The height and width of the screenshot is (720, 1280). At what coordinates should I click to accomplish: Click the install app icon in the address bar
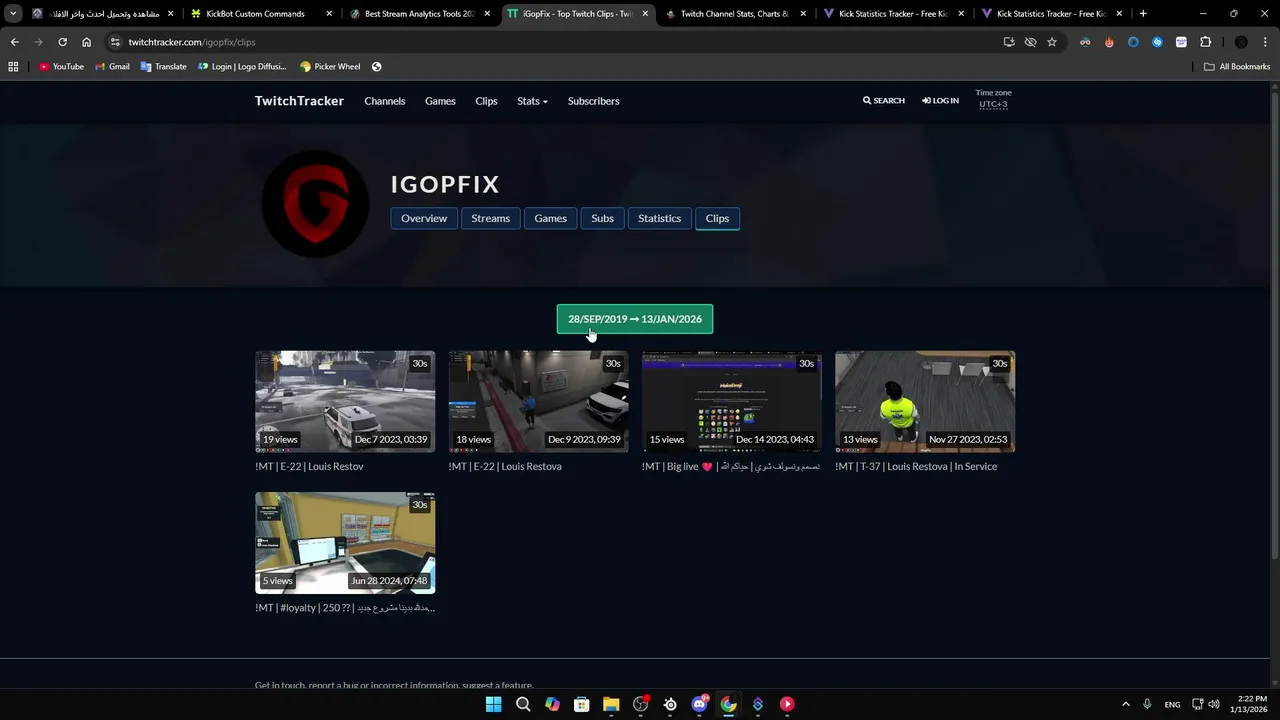(1009, 42)
